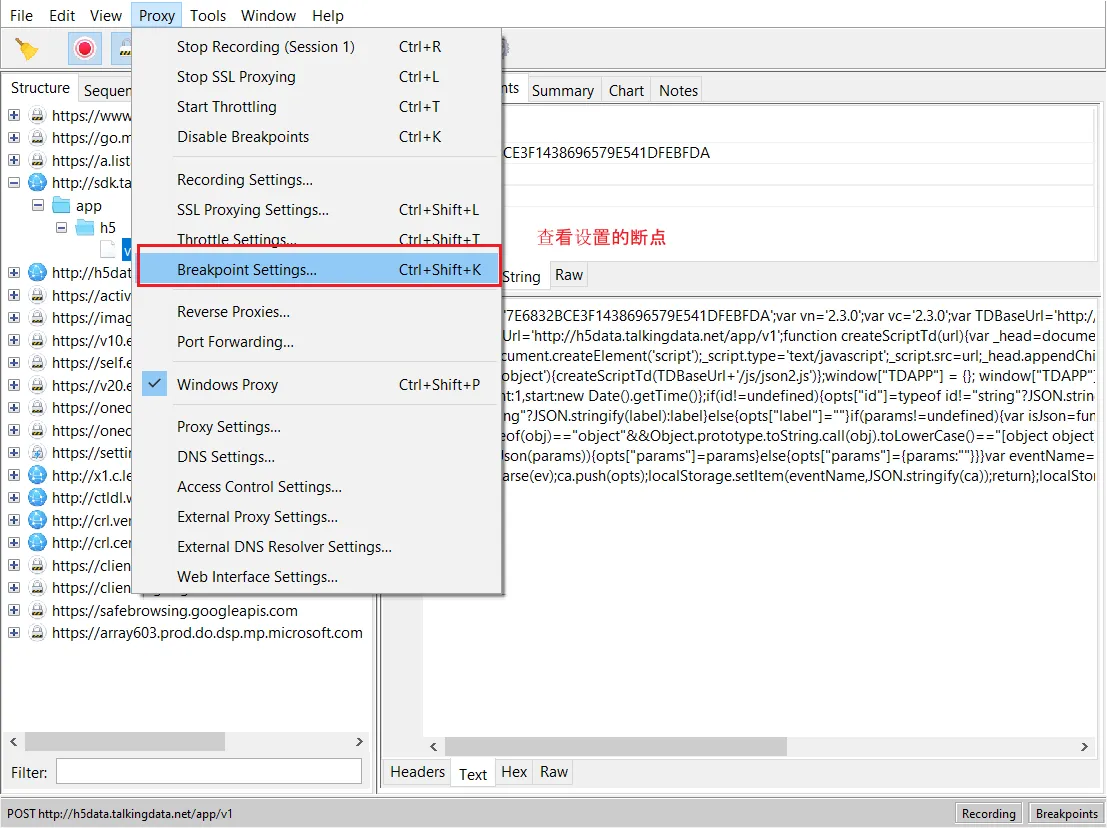This screenshot has height=828, width=1107.
Task: Click the host icon beside array603.prod.do.dsp.mp.microsoft.com
Action: pos(37,633)
